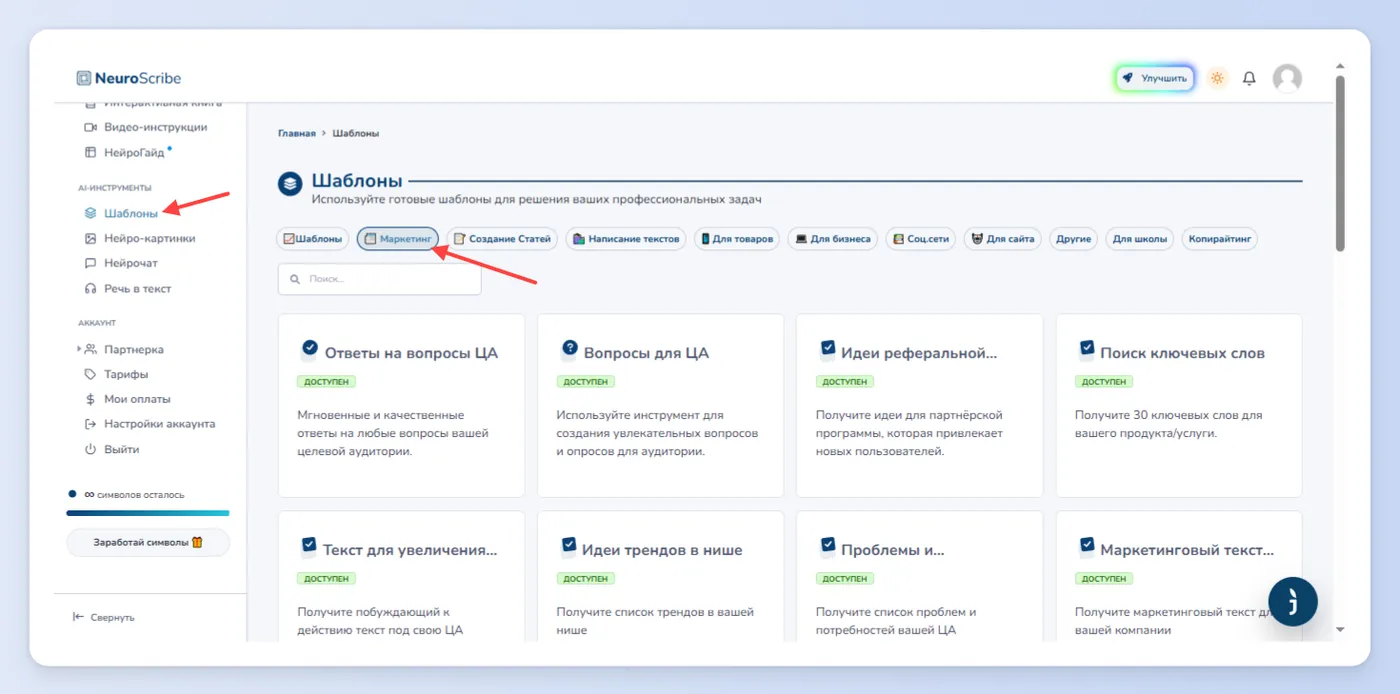
Task: Open the user avatar profile menu
Action: click(1287, 78)
